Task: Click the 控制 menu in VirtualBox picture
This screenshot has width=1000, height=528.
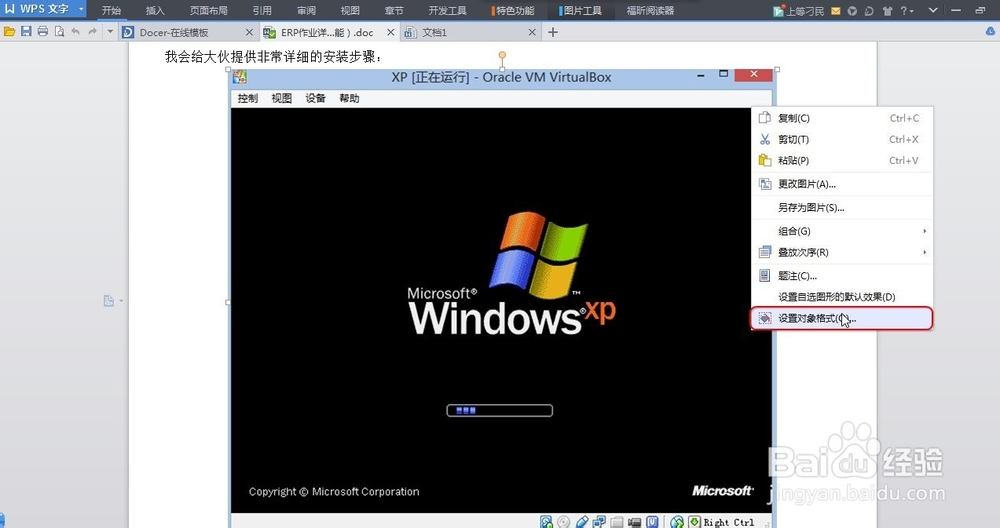Action: [x=247, y=98]
